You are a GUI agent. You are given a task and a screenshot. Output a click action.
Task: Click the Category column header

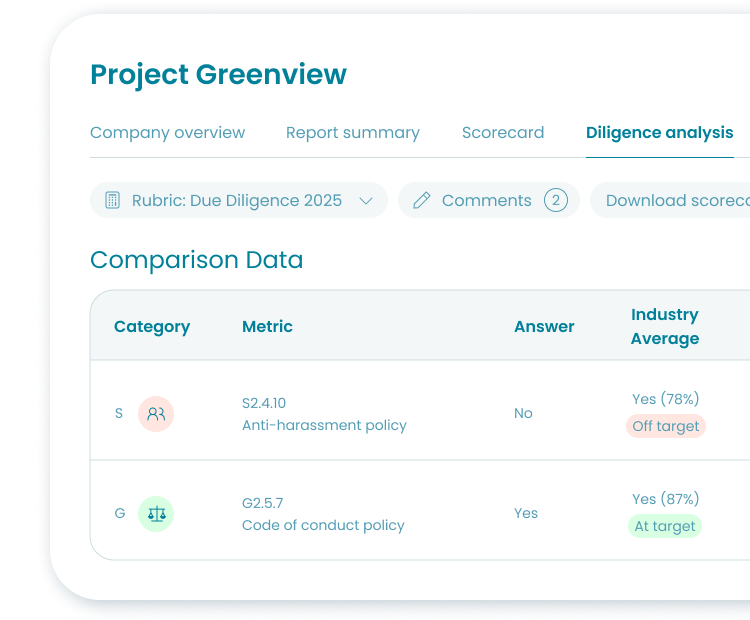point(152,327)
